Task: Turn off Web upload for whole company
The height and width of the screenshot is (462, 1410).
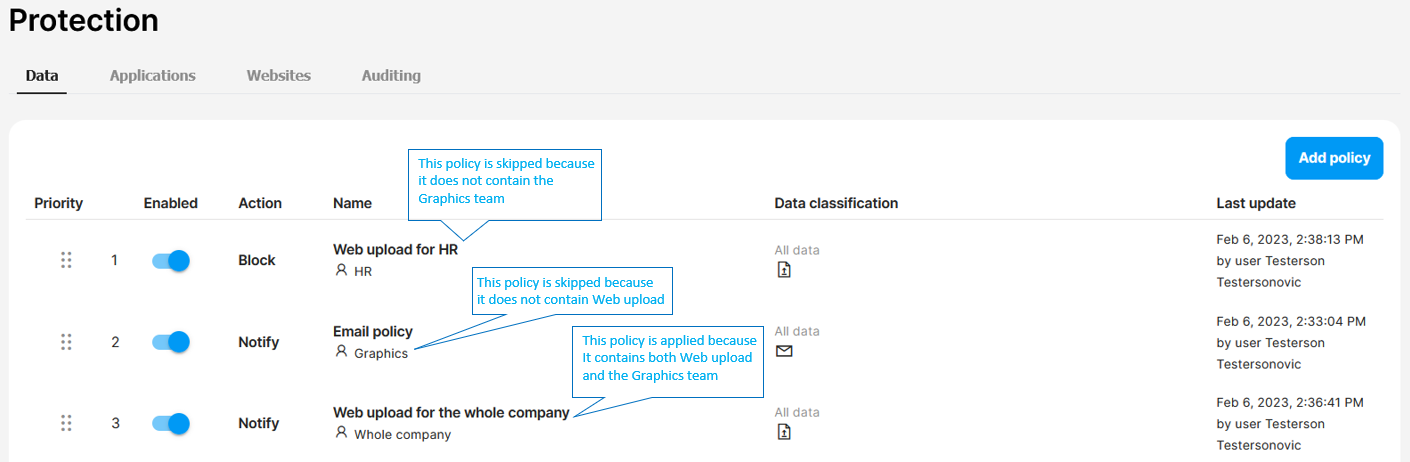Action: tap(171, 423)
